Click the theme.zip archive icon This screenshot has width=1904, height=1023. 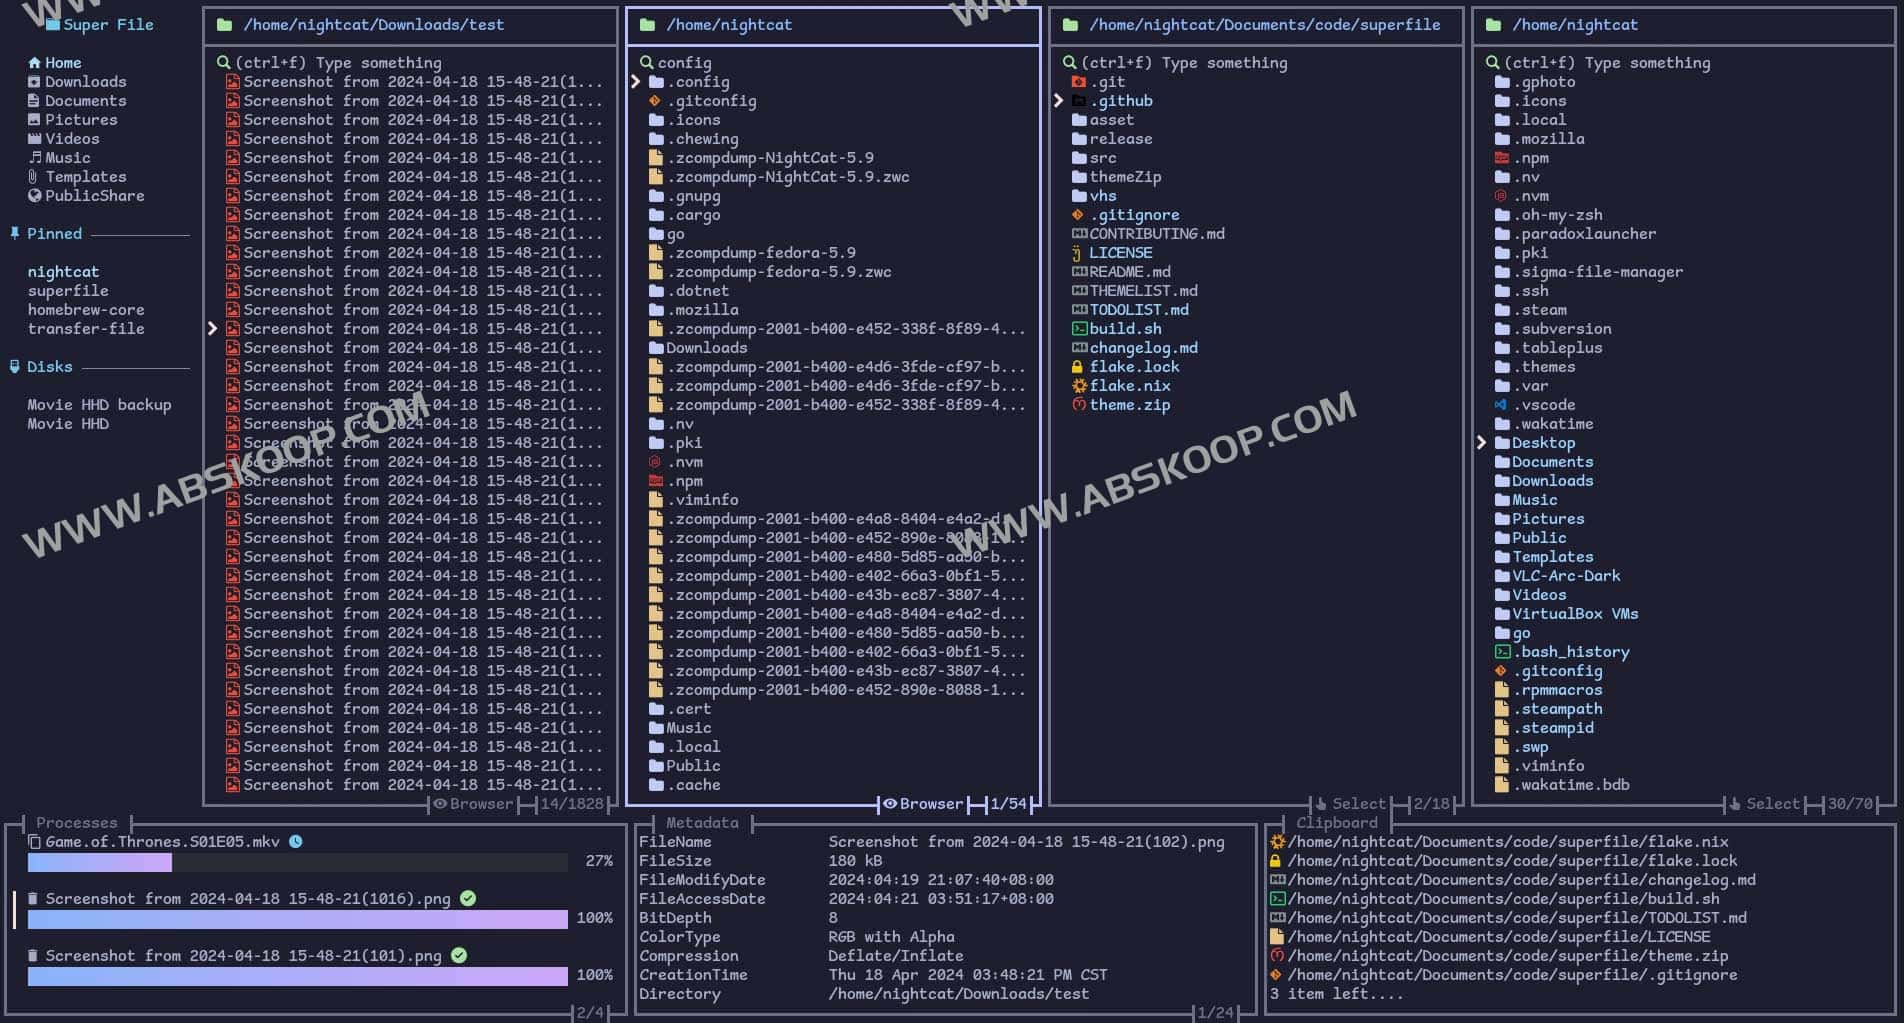[x=1077, y=405]
